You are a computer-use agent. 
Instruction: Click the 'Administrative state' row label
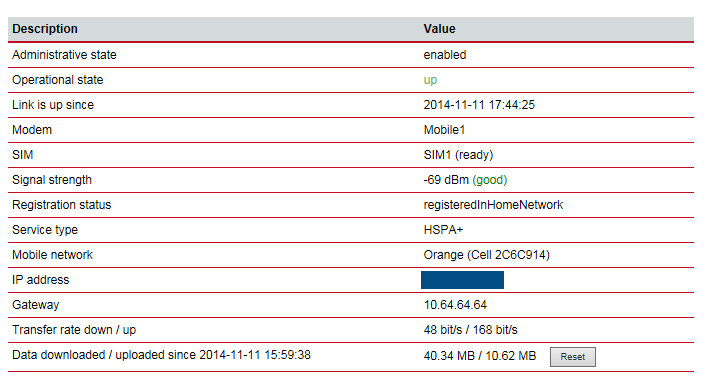[x=64, y=55]
